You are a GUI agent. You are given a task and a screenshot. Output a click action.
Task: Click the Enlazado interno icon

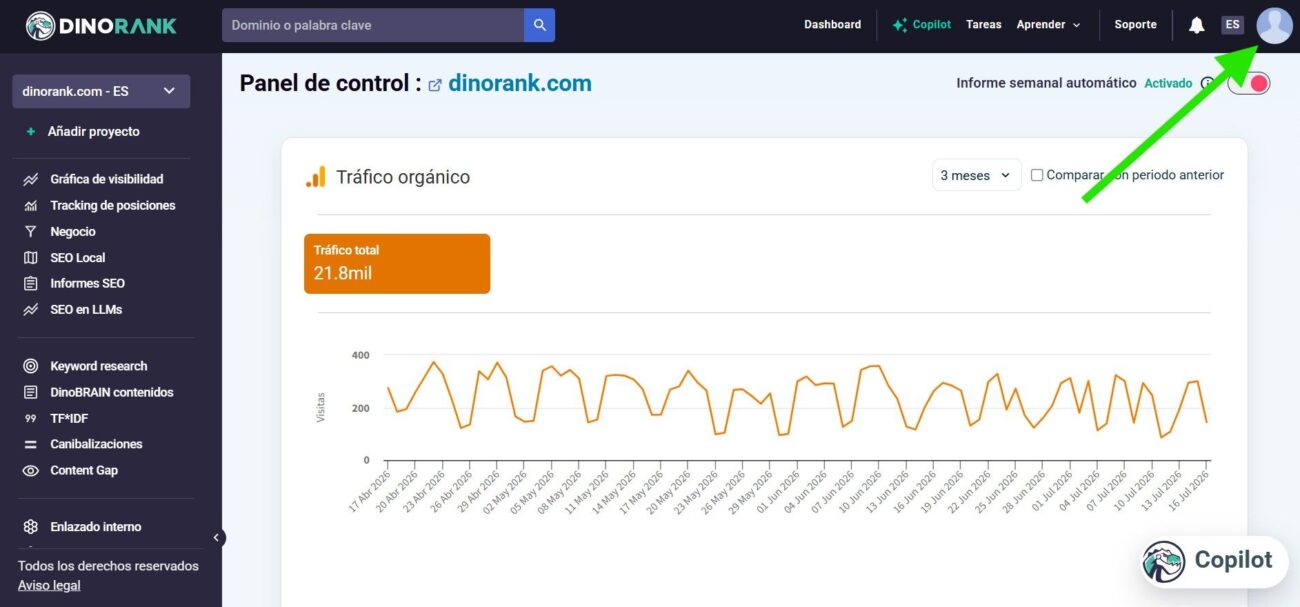click(x=30, y=526)
